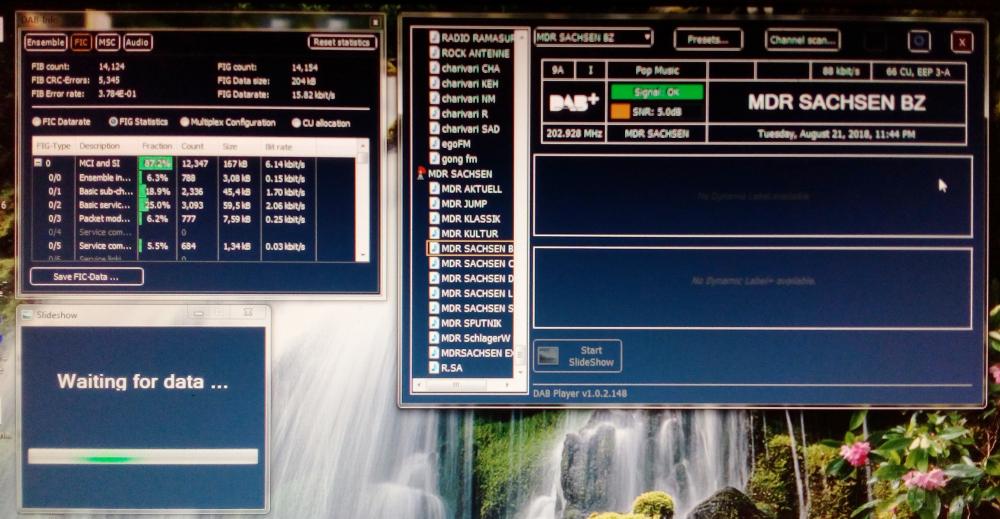Click the Save FIC-Data button

point(86,277)
